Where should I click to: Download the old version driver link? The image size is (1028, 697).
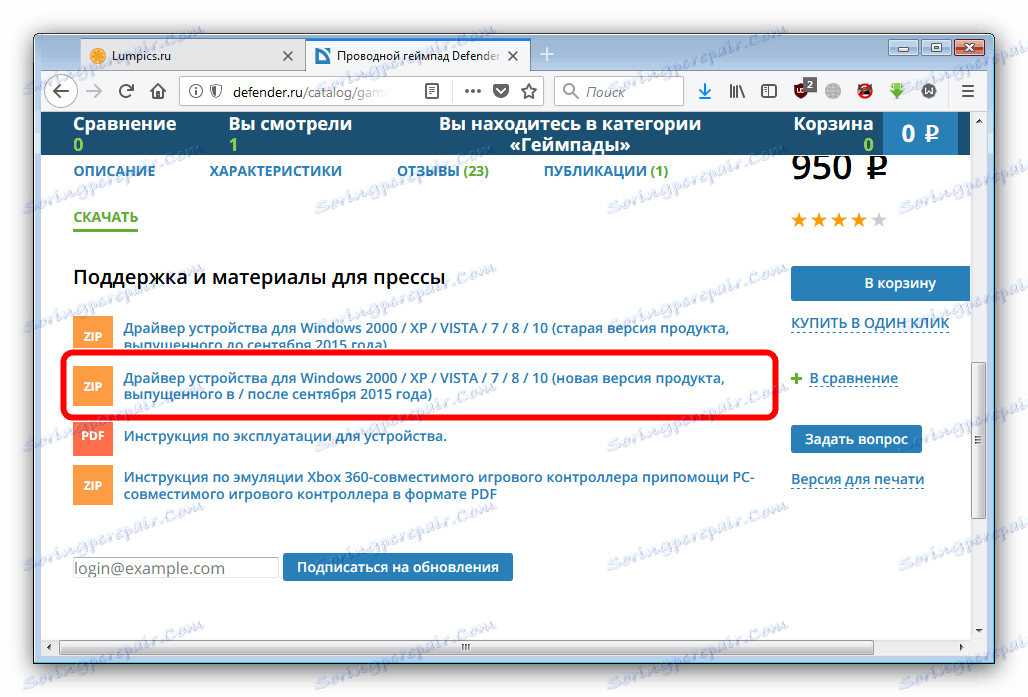pos(426,335)
